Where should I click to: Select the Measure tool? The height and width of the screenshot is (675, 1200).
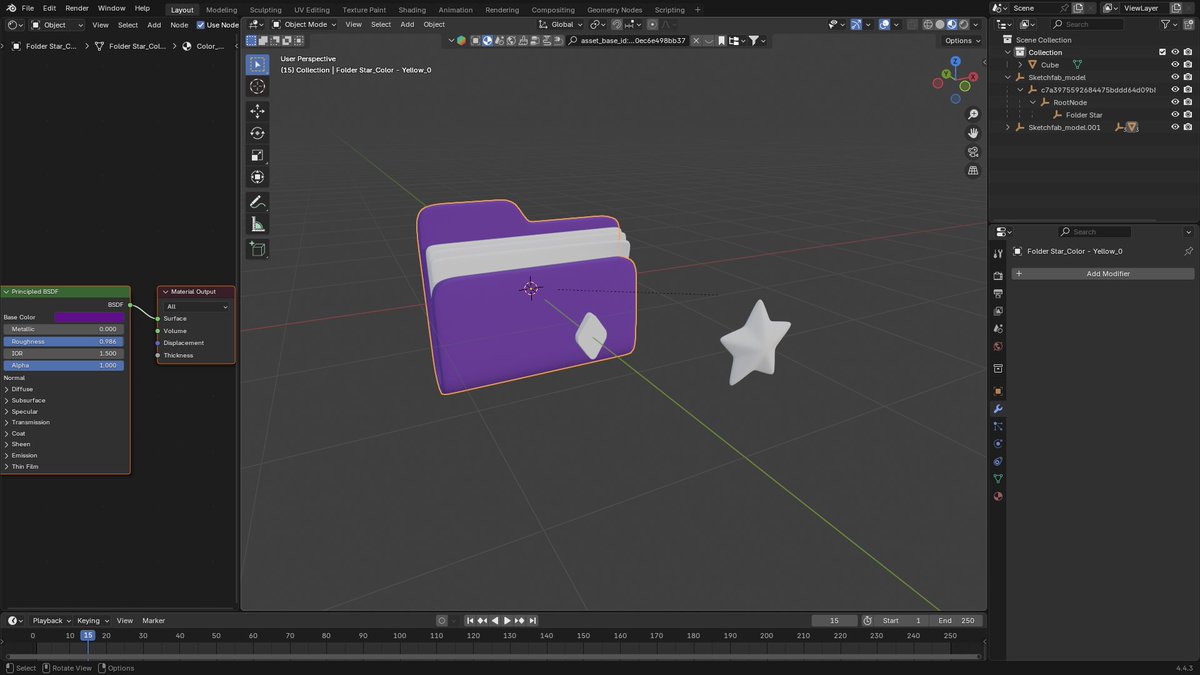tap(257, 224)
